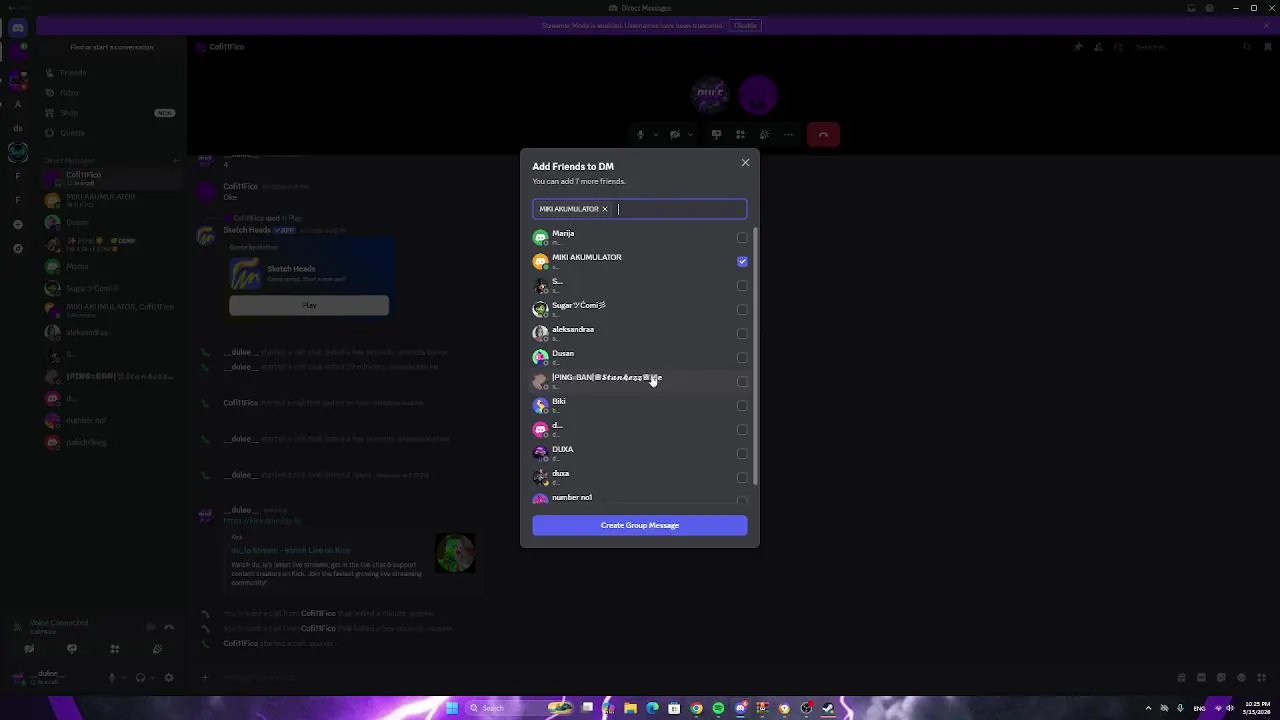This screenshot has width=1280, height=720.
Task: Tick the checkbox for Biki
Action: tap(742, 405)
